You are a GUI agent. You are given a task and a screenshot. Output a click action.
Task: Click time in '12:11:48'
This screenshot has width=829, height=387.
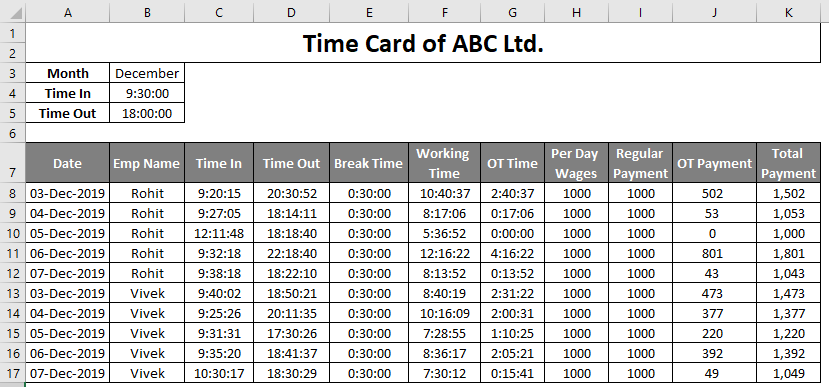219,233
